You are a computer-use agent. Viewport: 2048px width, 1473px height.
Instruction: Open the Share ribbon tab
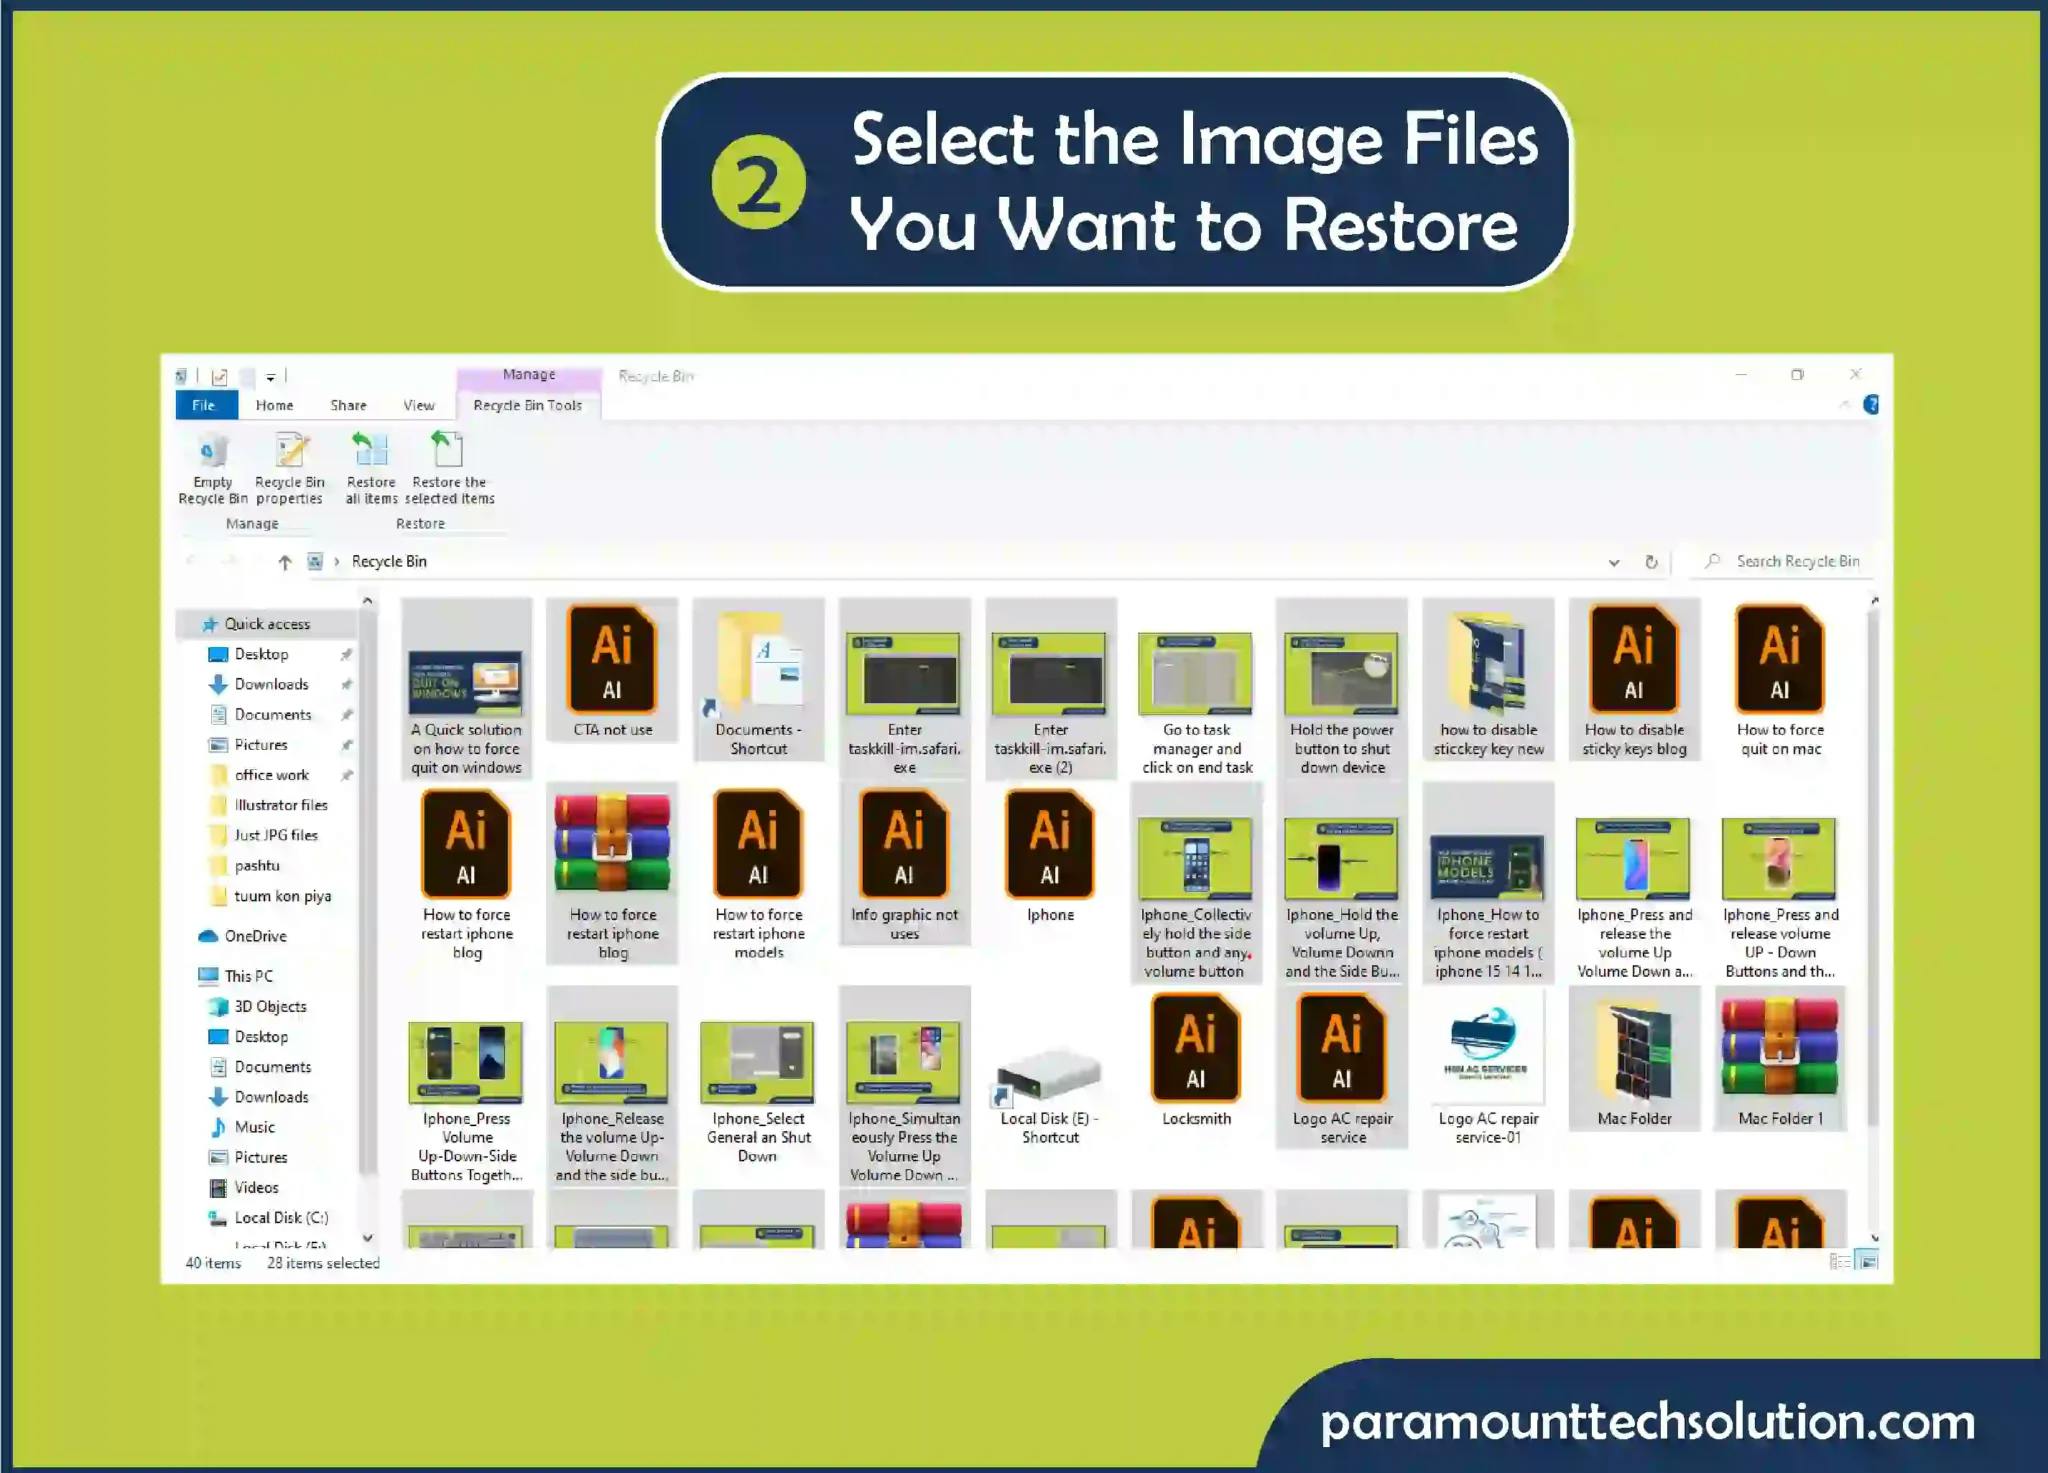[x=348, y=405]
